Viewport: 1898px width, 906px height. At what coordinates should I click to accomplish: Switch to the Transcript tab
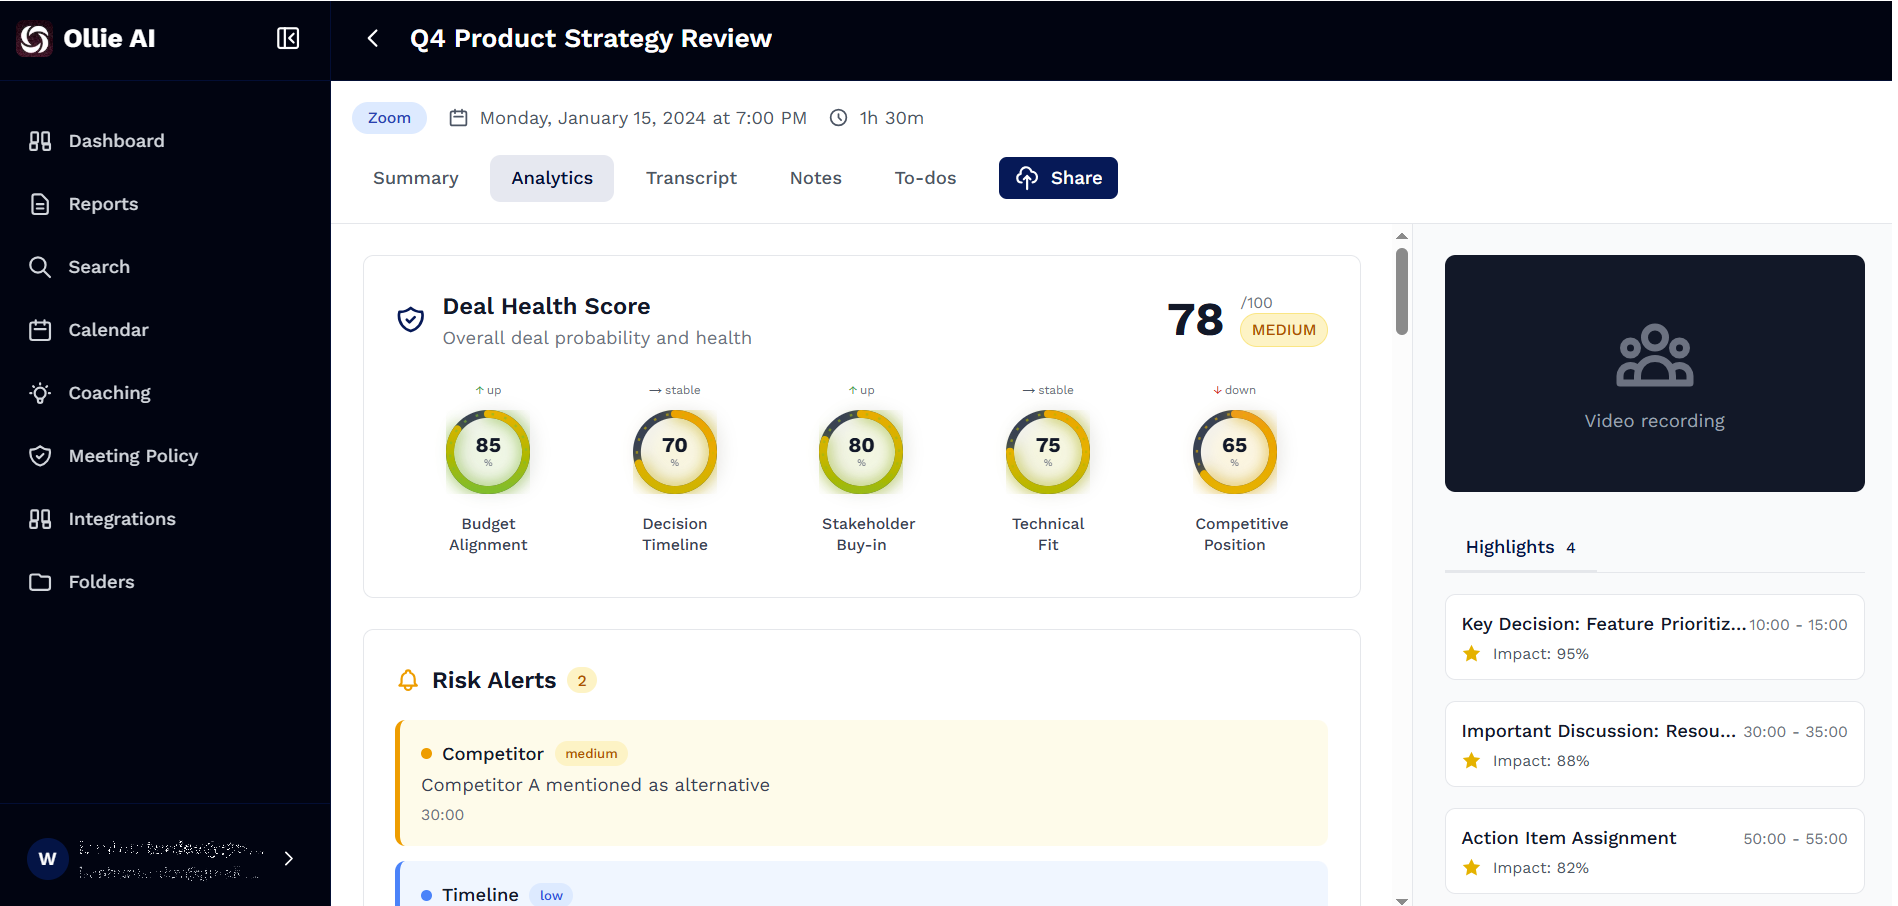click(x=691, y=178)
